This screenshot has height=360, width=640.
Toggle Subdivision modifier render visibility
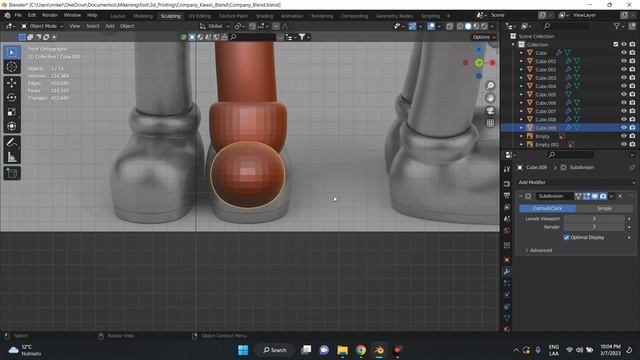click(603, 196)
